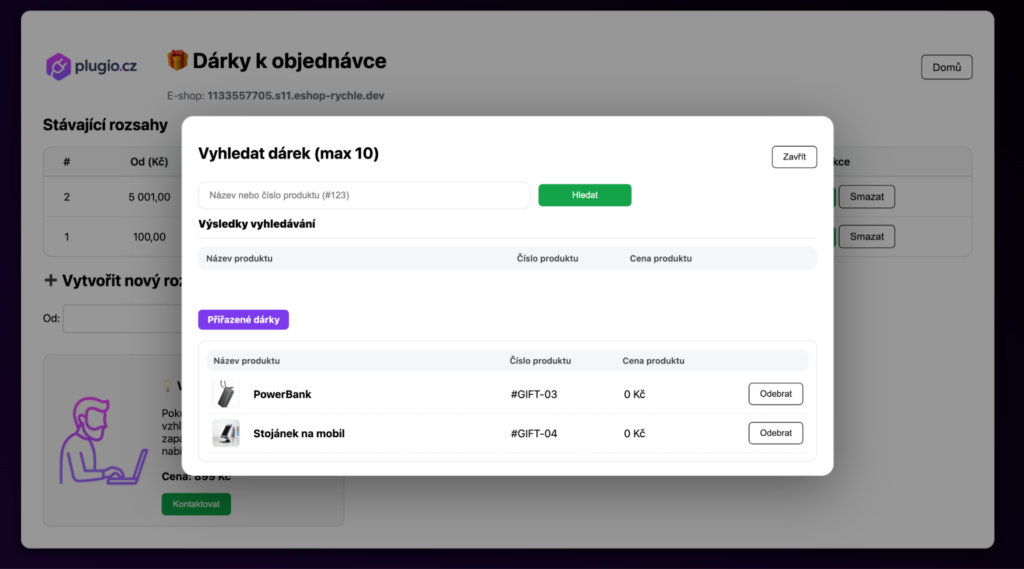The image size is (1024, 569).
Task: Delete range number 1 with Smazat
Action: point(866,237)
